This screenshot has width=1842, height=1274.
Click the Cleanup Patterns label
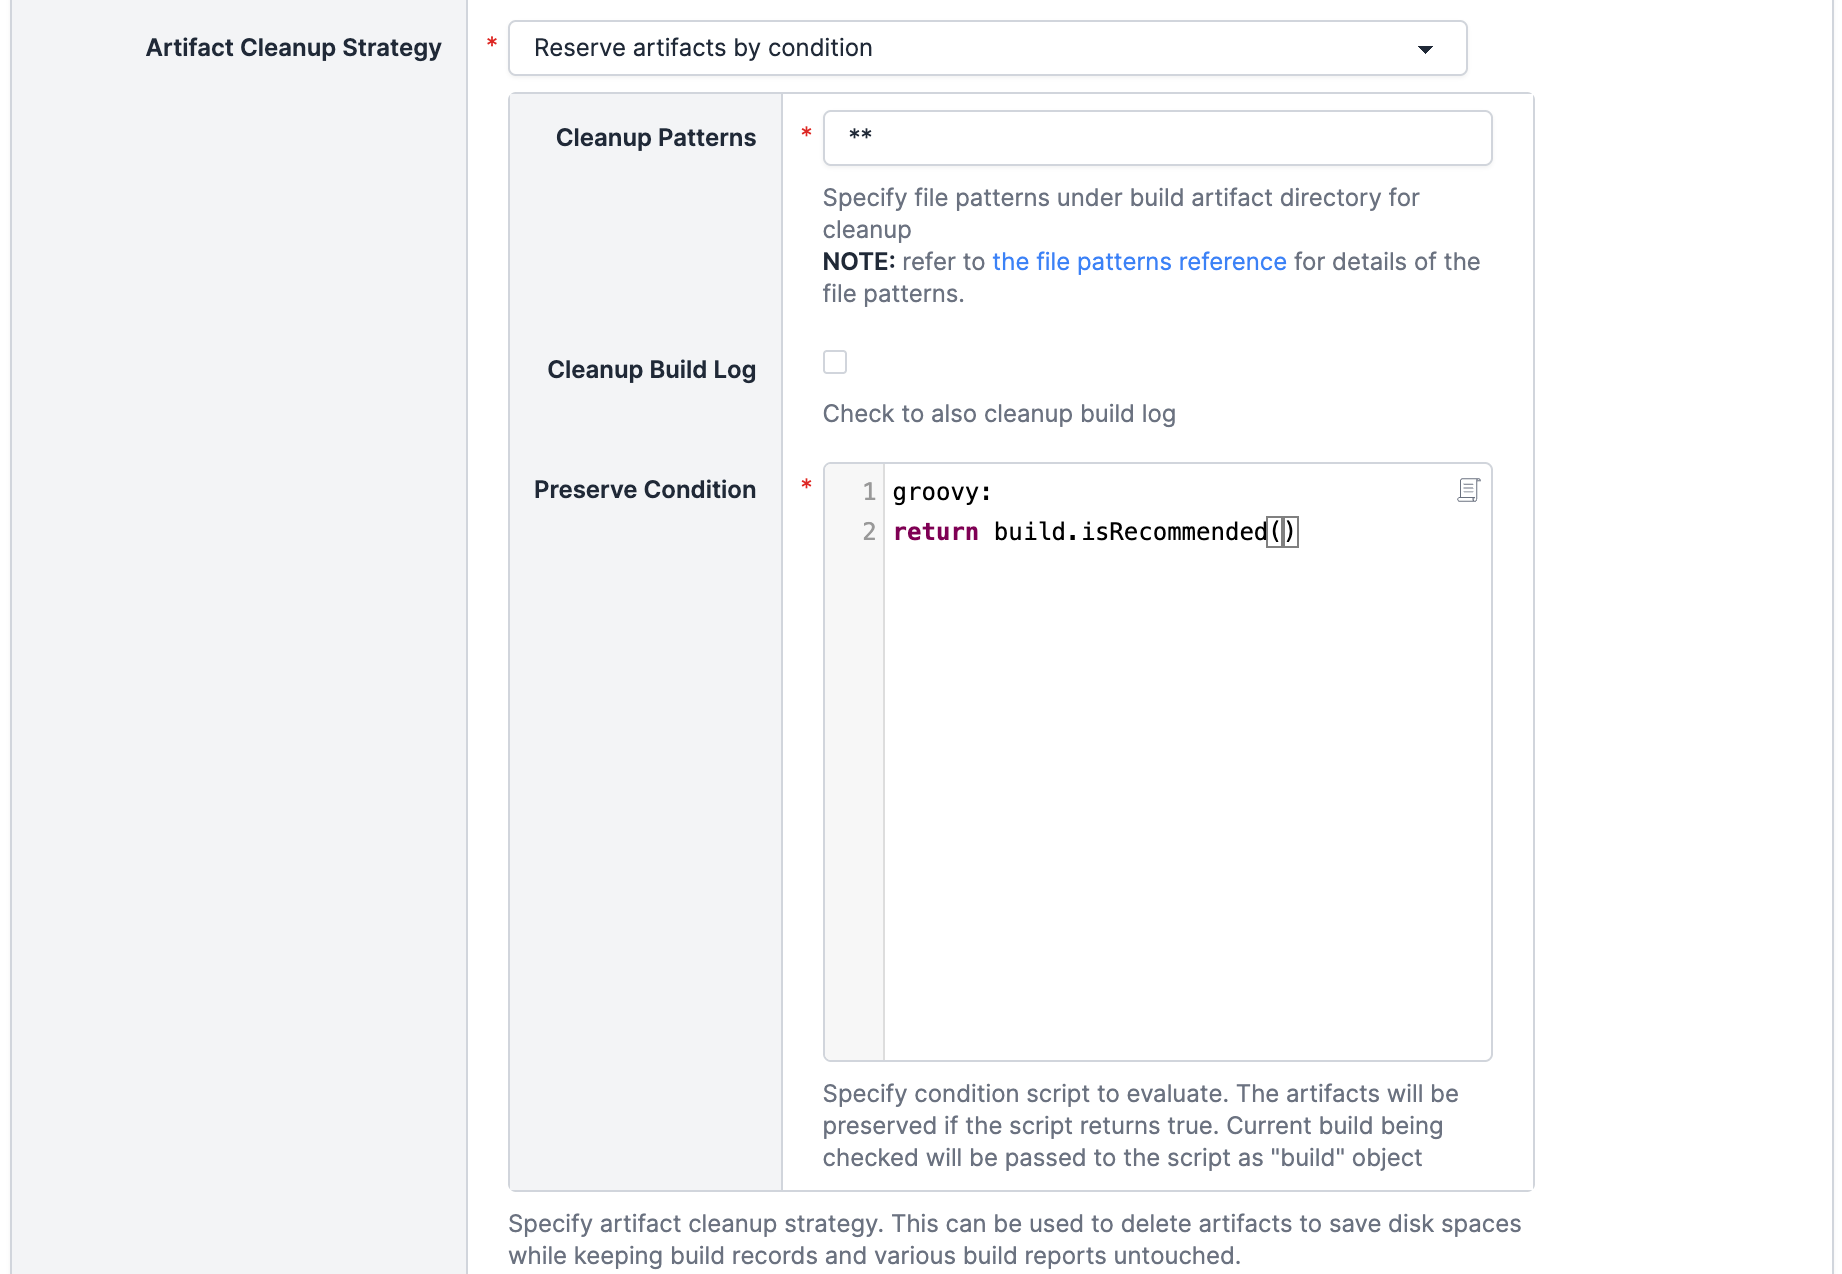(655, 138)
